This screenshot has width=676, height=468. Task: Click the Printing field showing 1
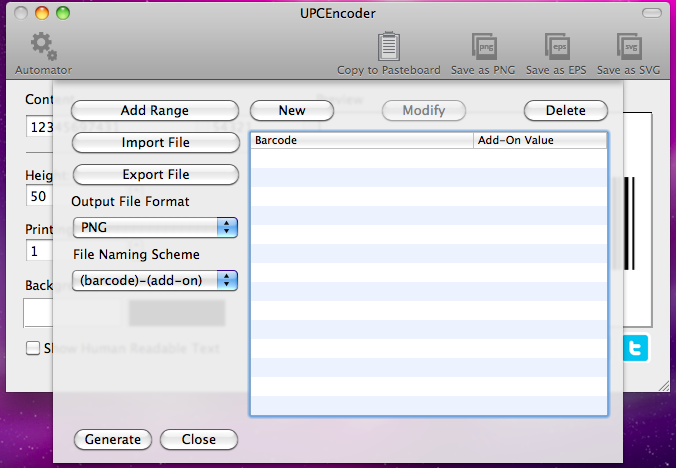tap(39, 251)
